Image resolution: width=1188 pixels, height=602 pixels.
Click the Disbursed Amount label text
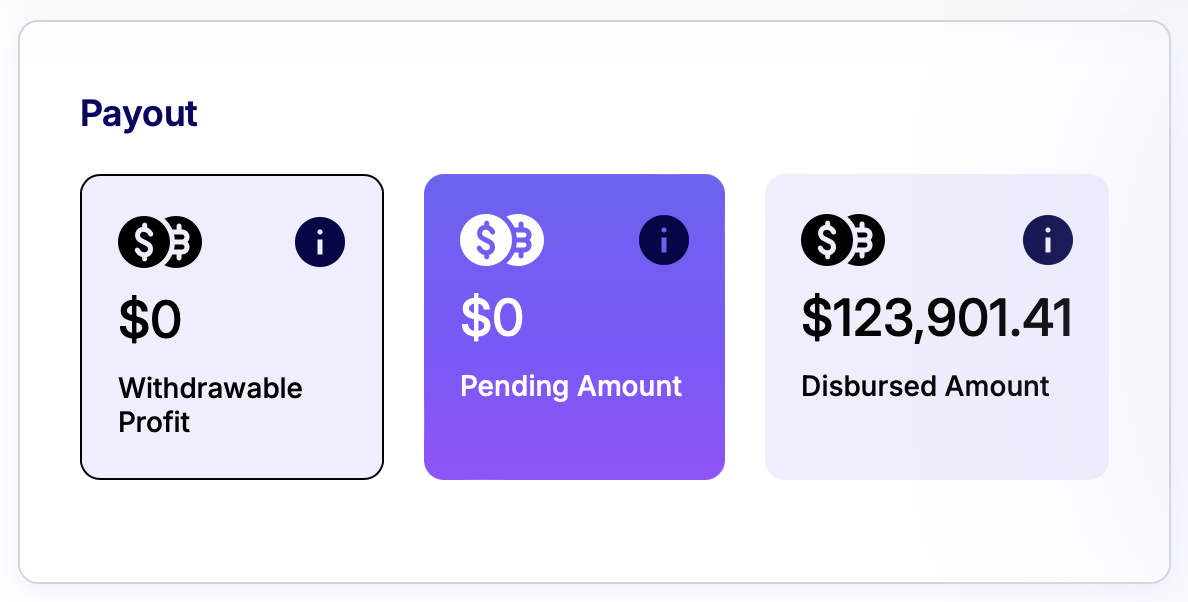point(925,386)
